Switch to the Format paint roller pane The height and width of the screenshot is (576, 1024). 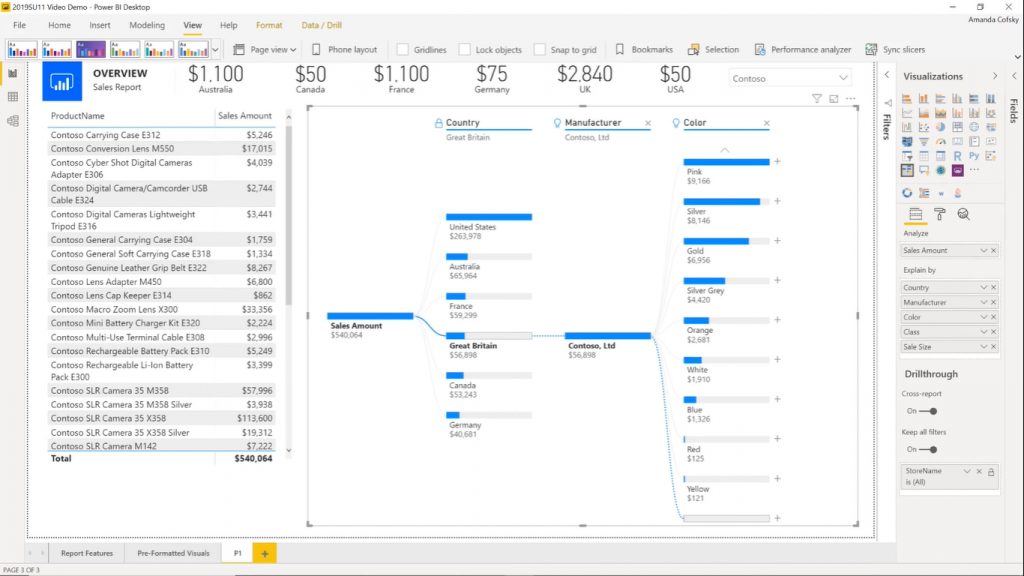(x=941, y=214)
